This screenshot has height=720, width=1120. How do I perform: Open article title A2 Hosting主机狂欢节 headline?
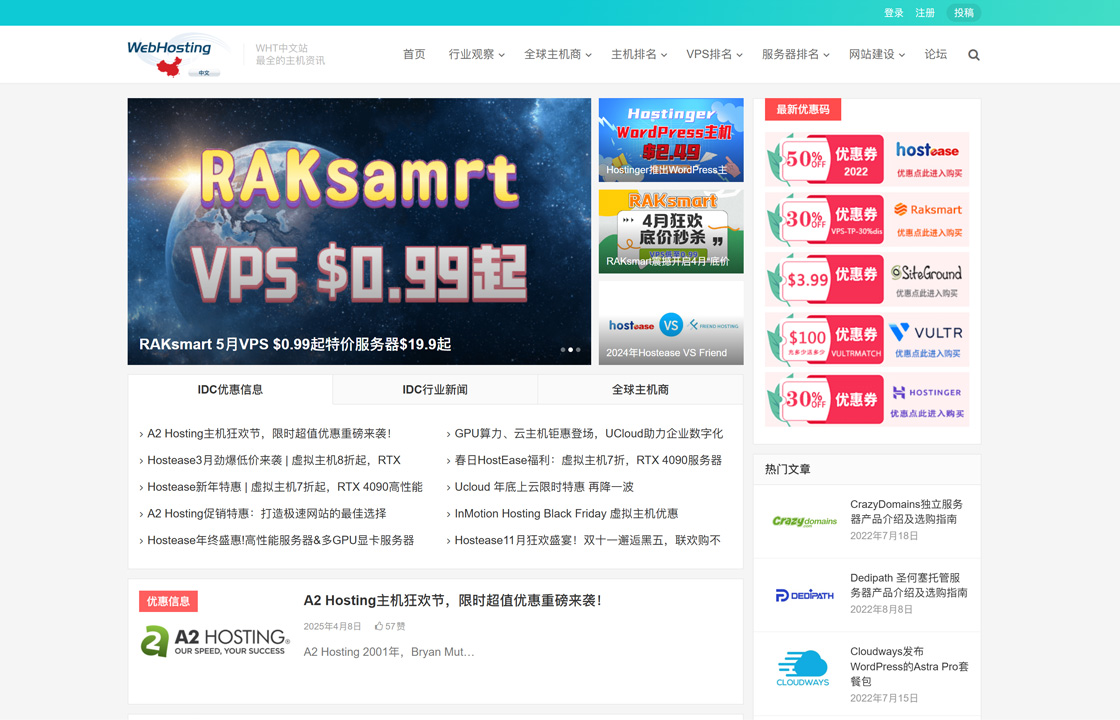click(452, 601)
